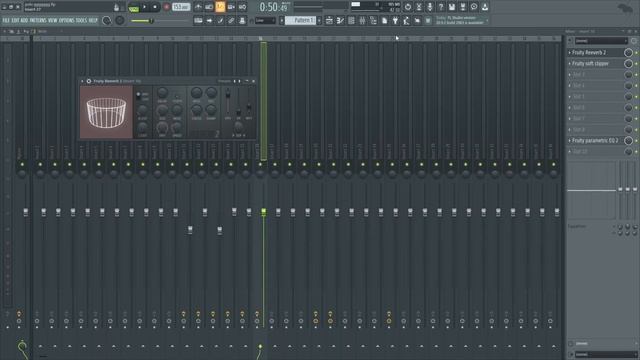Screen dimensions: 640x360
Task: Click the Master track volume fader
Action: pyautogui.click(x=26, y=212)
